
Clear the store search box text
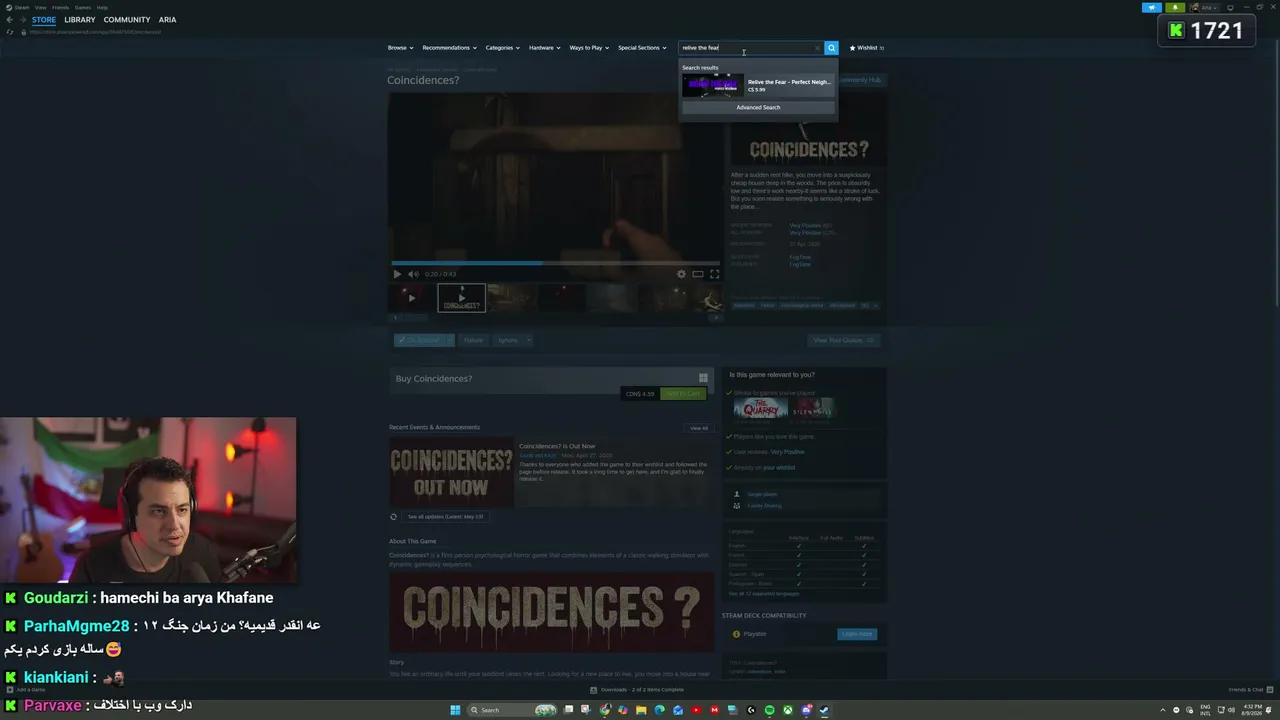point(817,48)
